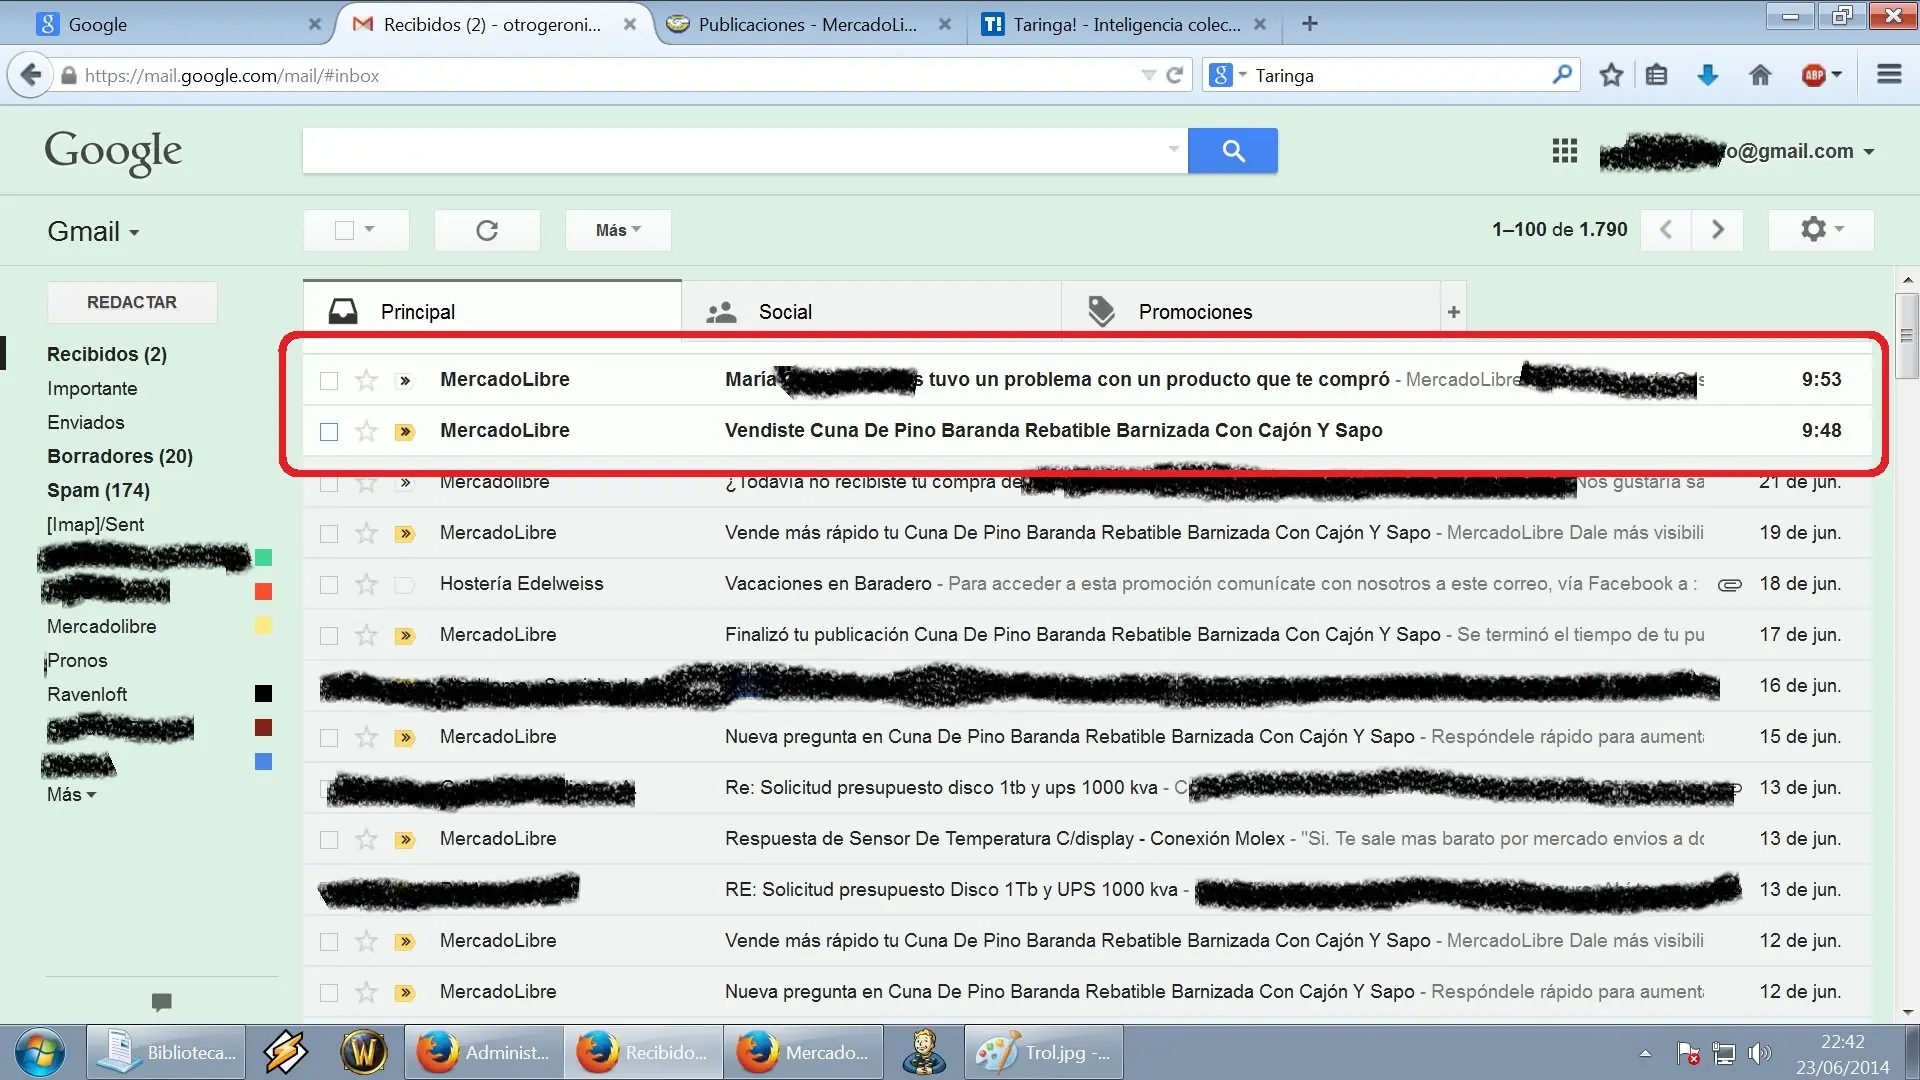Viewport: 1920px width, 1080px height.
Task: Click the refresh inbox button
Action: click(x=487, y=231)
